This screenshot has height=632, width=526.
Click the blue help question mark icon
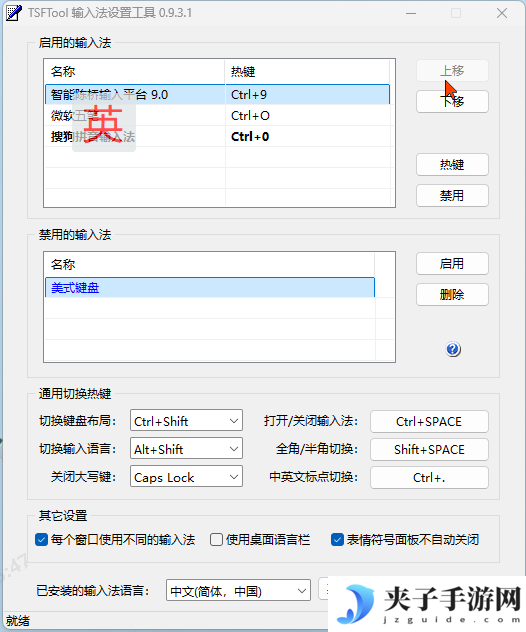click(x=453, y=349)
